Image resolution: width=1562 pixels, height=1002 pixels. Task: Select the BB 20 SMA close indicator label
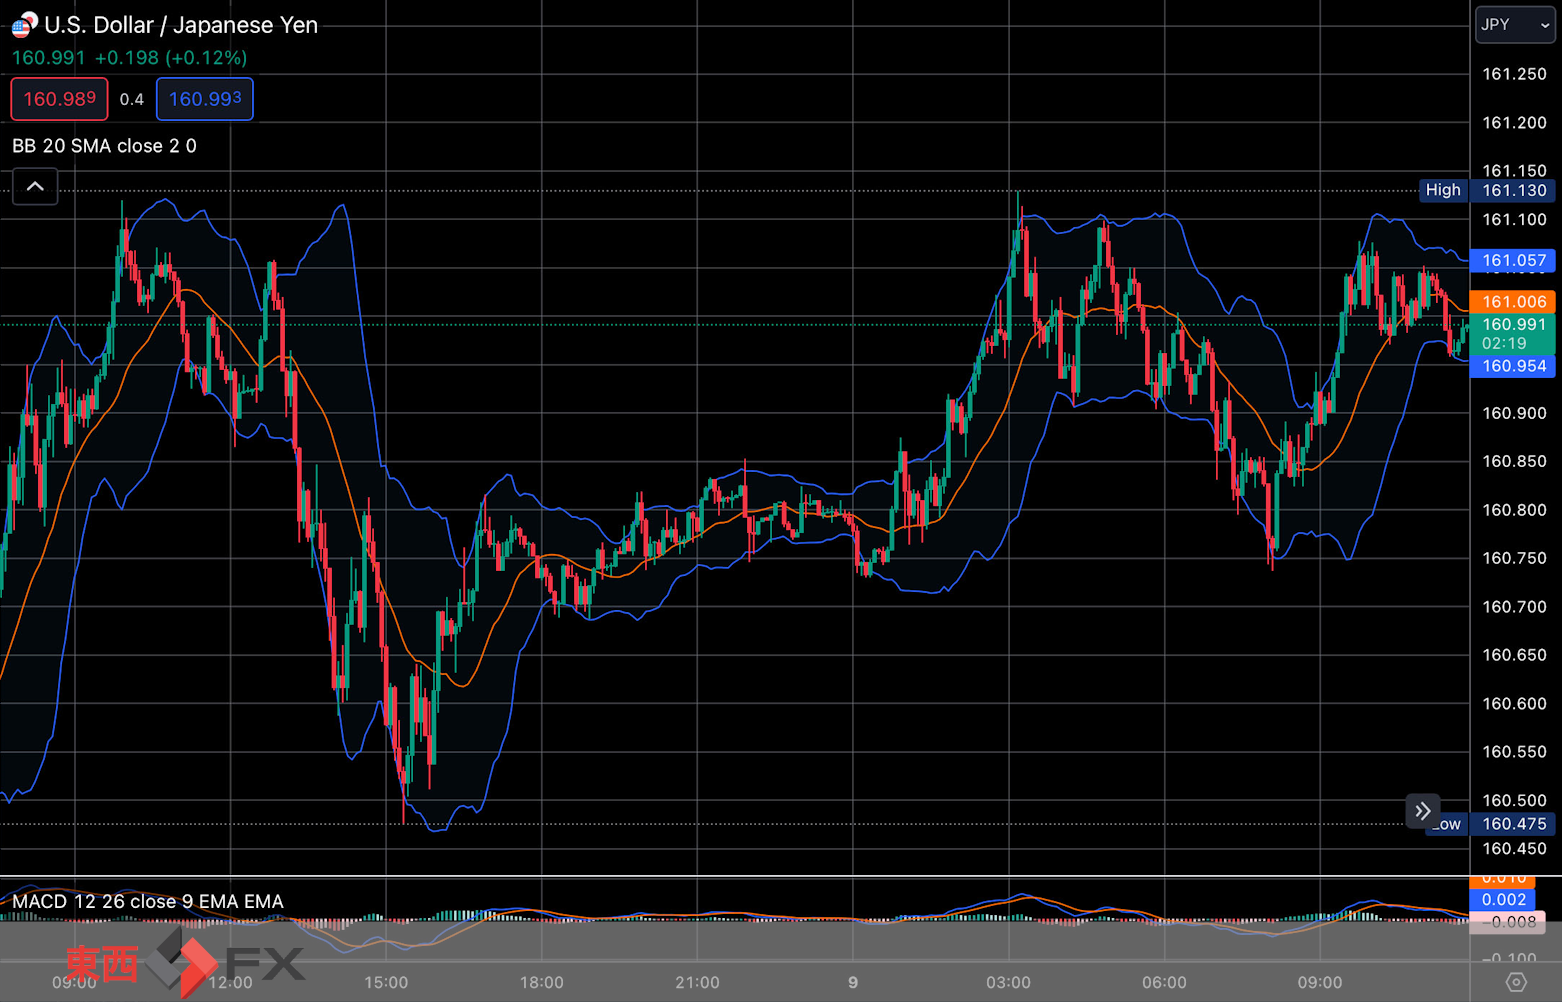tap(104, 146)
